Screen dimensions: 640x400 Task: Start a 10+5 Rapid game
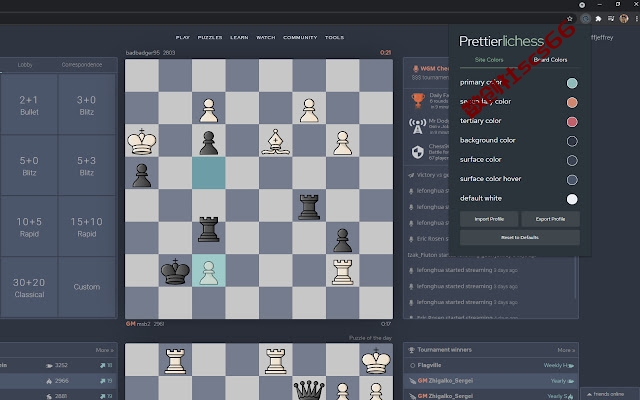pos(29,226)
